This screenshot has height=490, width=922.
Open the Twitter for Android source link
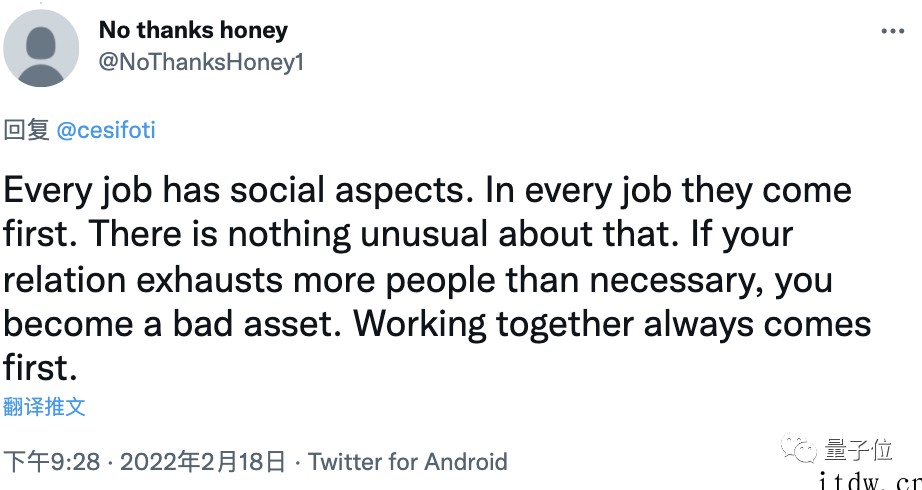coord(407,462)
